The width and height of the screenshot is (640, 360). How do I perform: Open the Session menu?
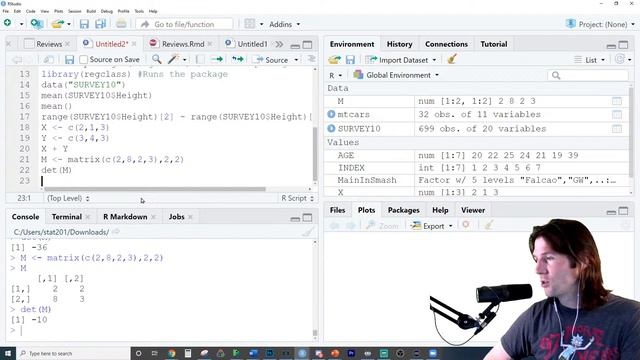[x=74, y=11]
